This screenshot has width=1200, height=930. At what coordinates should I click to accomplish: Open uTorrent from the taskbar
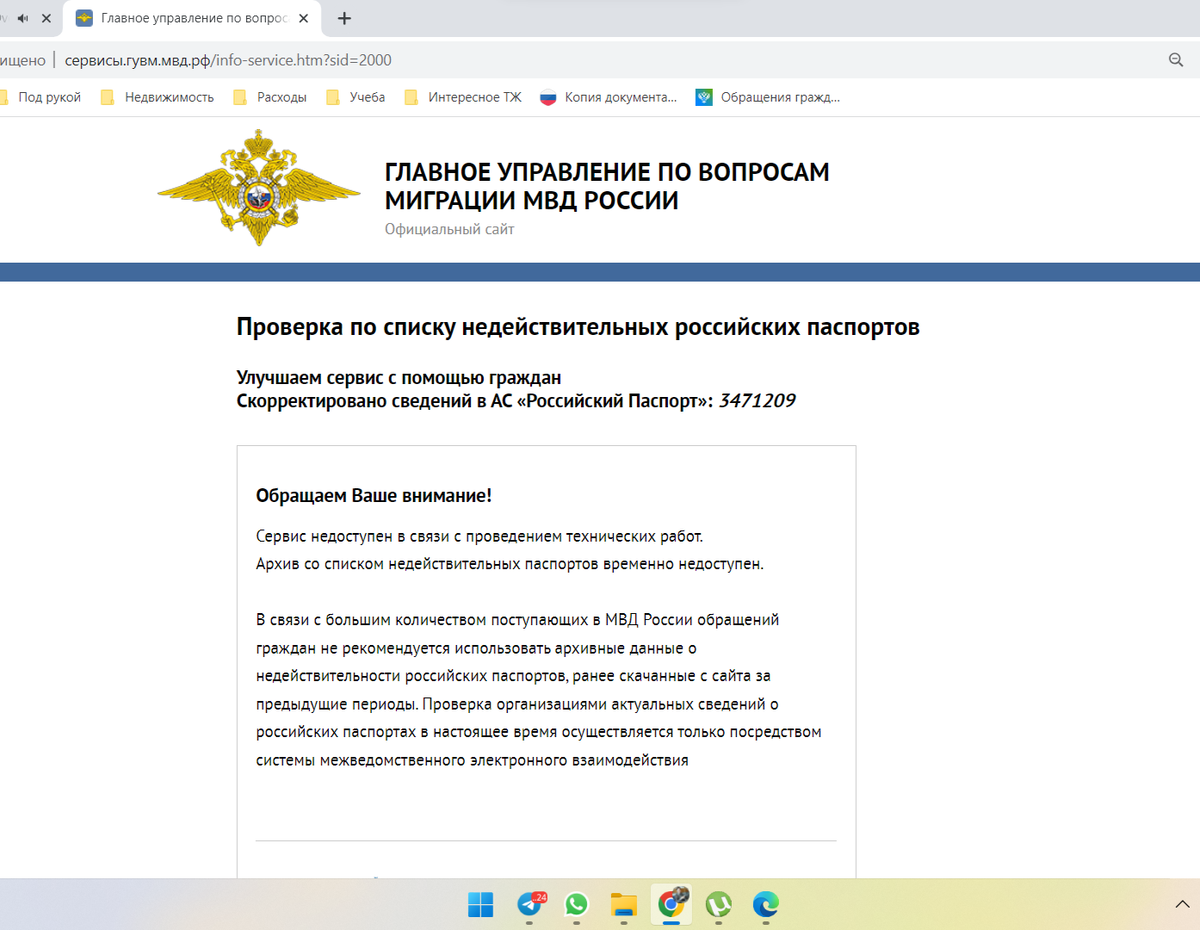pyautogui.click(x=718, y=905)
